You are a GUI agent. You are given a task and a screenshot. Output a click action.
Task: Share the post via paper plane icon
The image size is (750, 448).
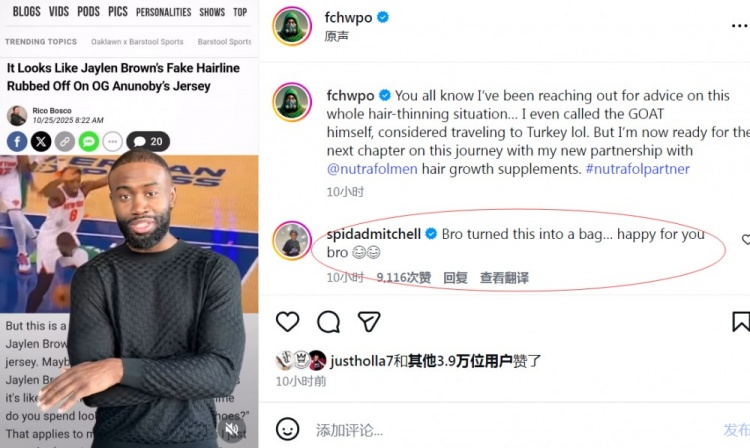[x=369, y=322]
